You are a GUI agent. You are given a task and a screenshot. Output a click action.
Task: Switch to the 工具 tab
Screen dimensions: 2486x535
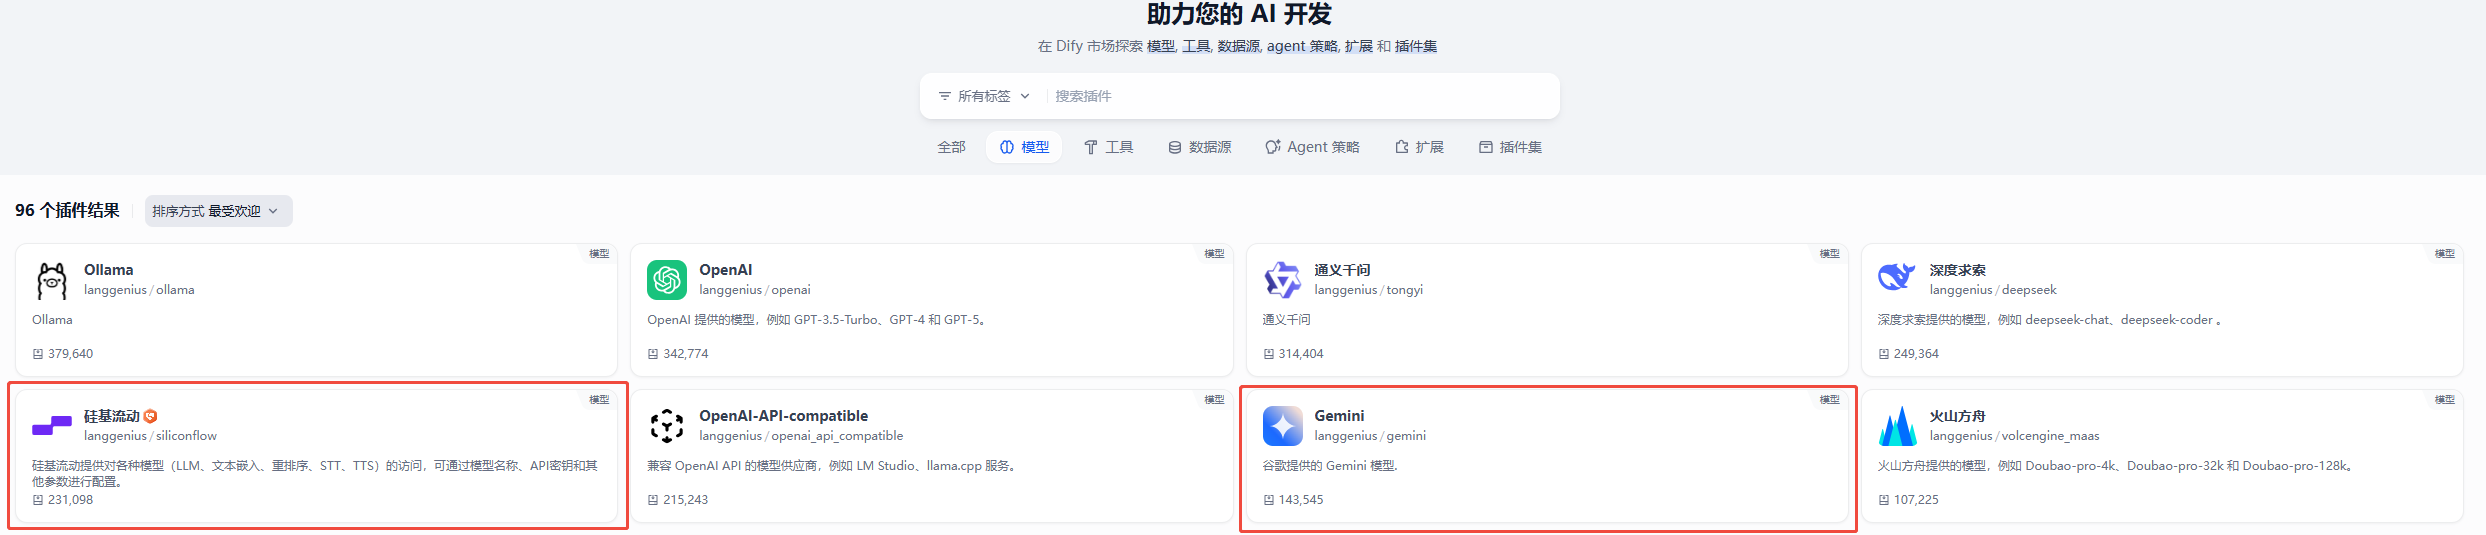coord(1108,147)
